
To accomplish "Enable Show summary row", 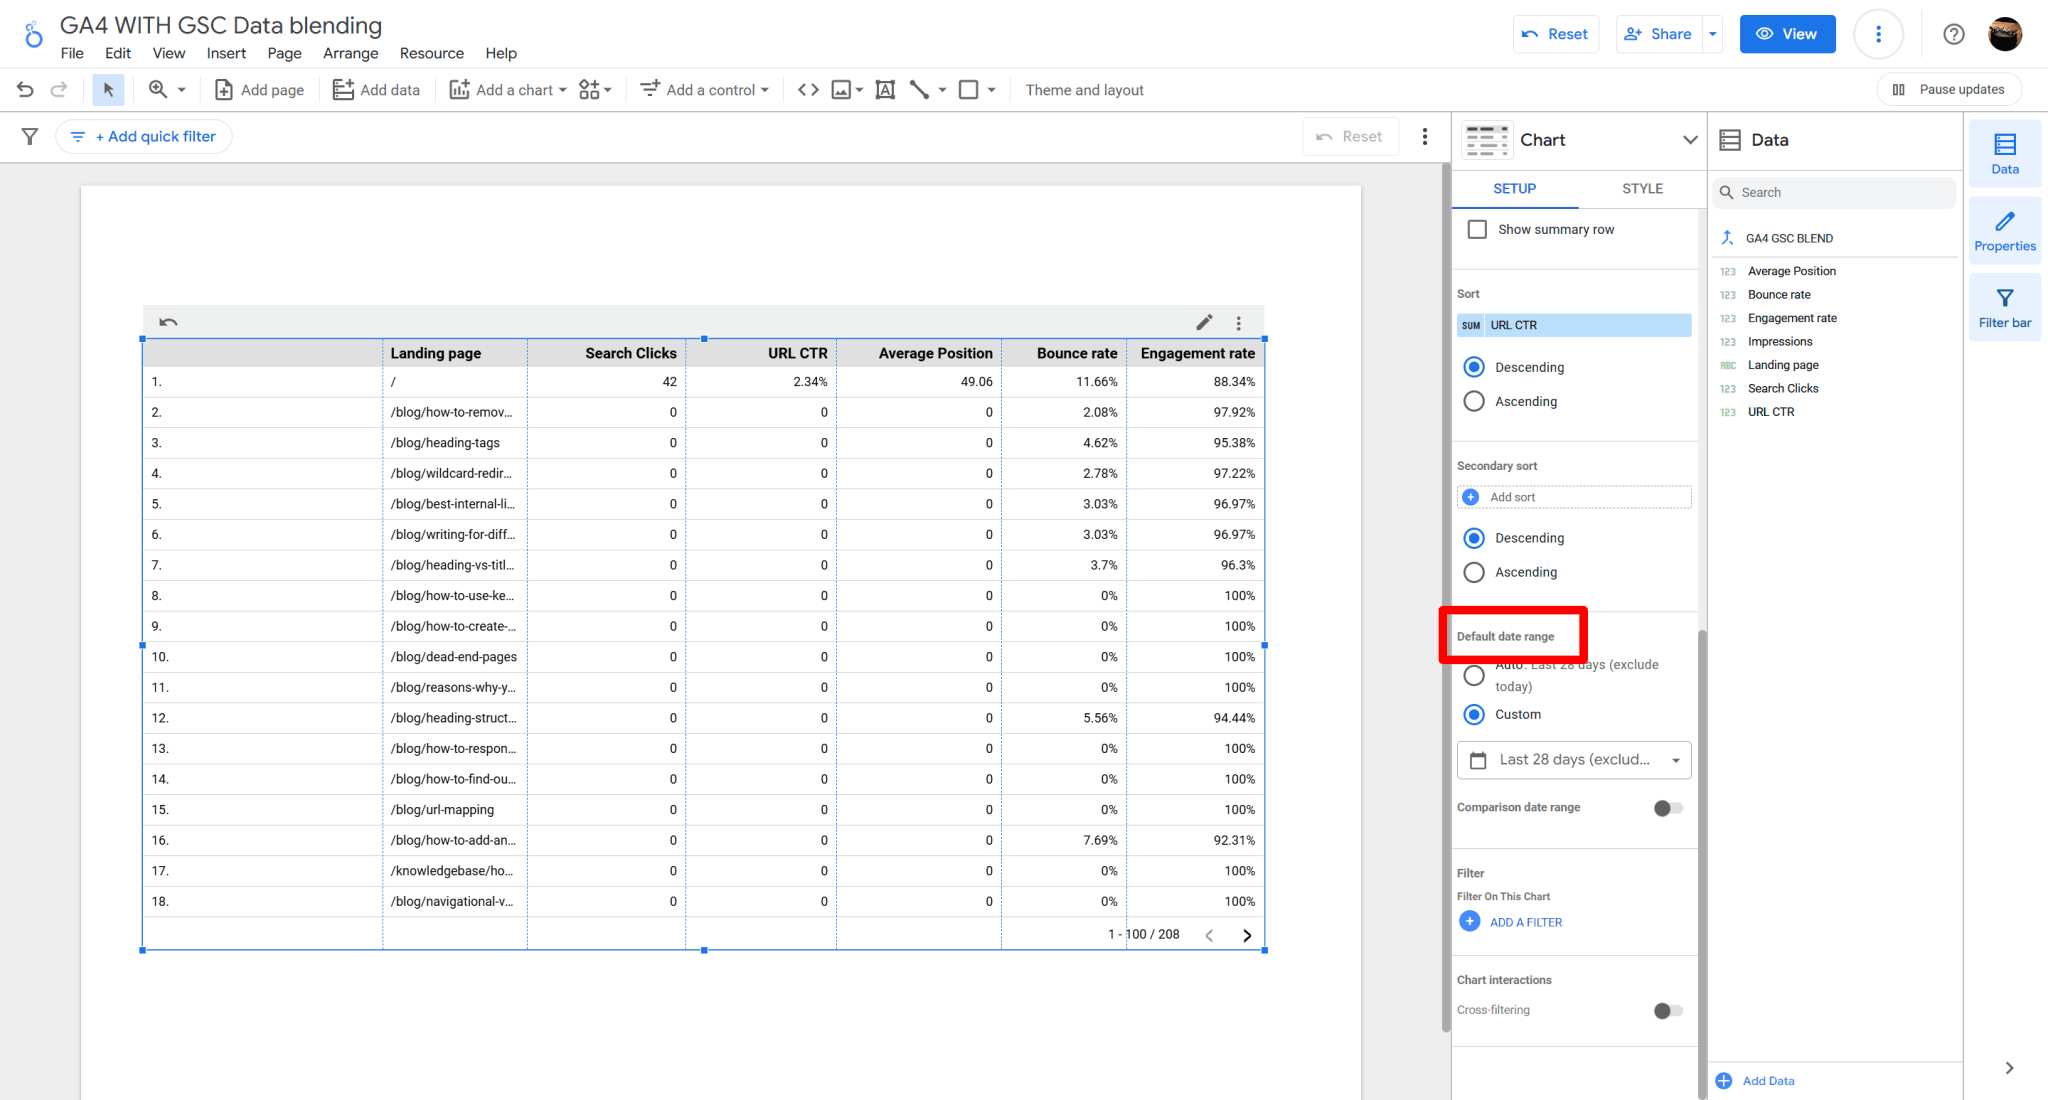I will click(x=1477, y=229).
